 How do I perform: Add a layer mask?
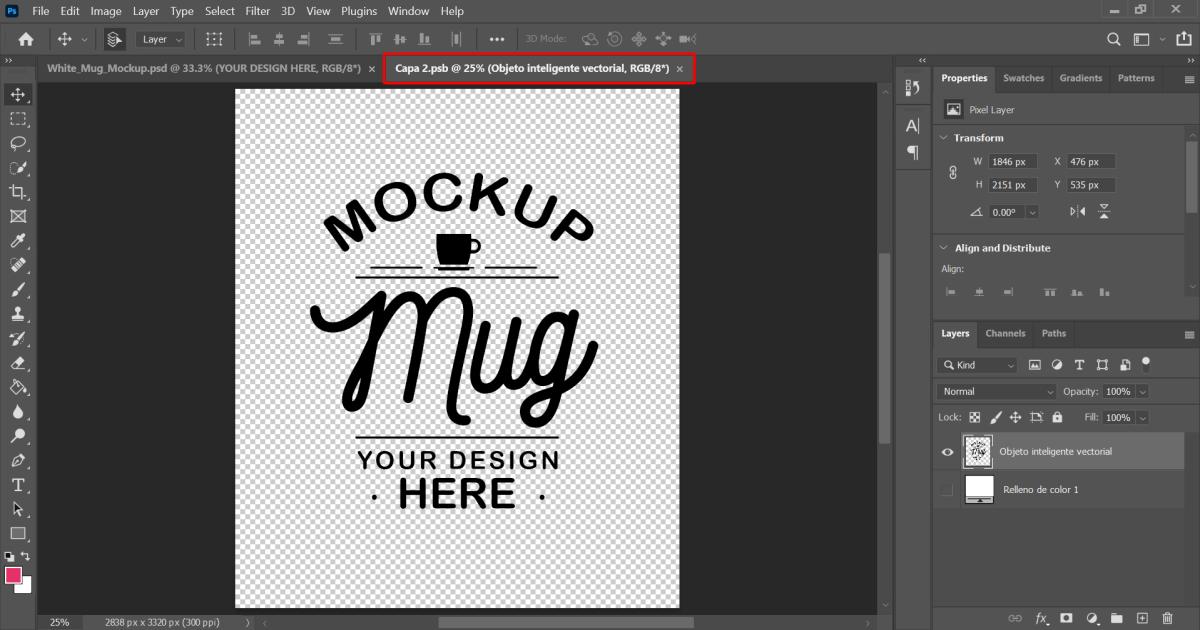1066,618
